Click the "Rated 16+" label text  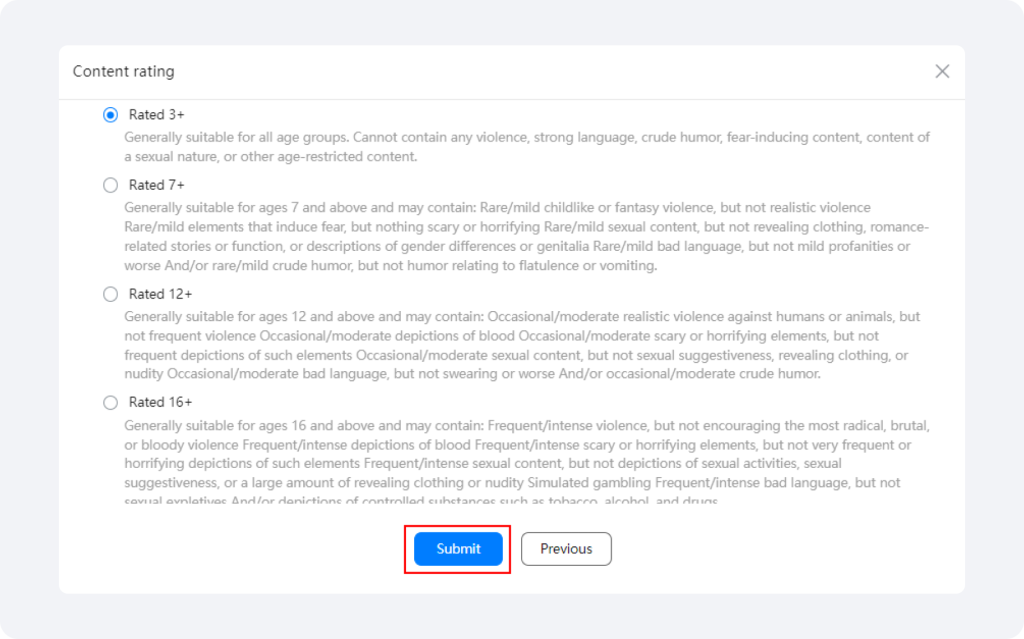click(x=161, y=402)
